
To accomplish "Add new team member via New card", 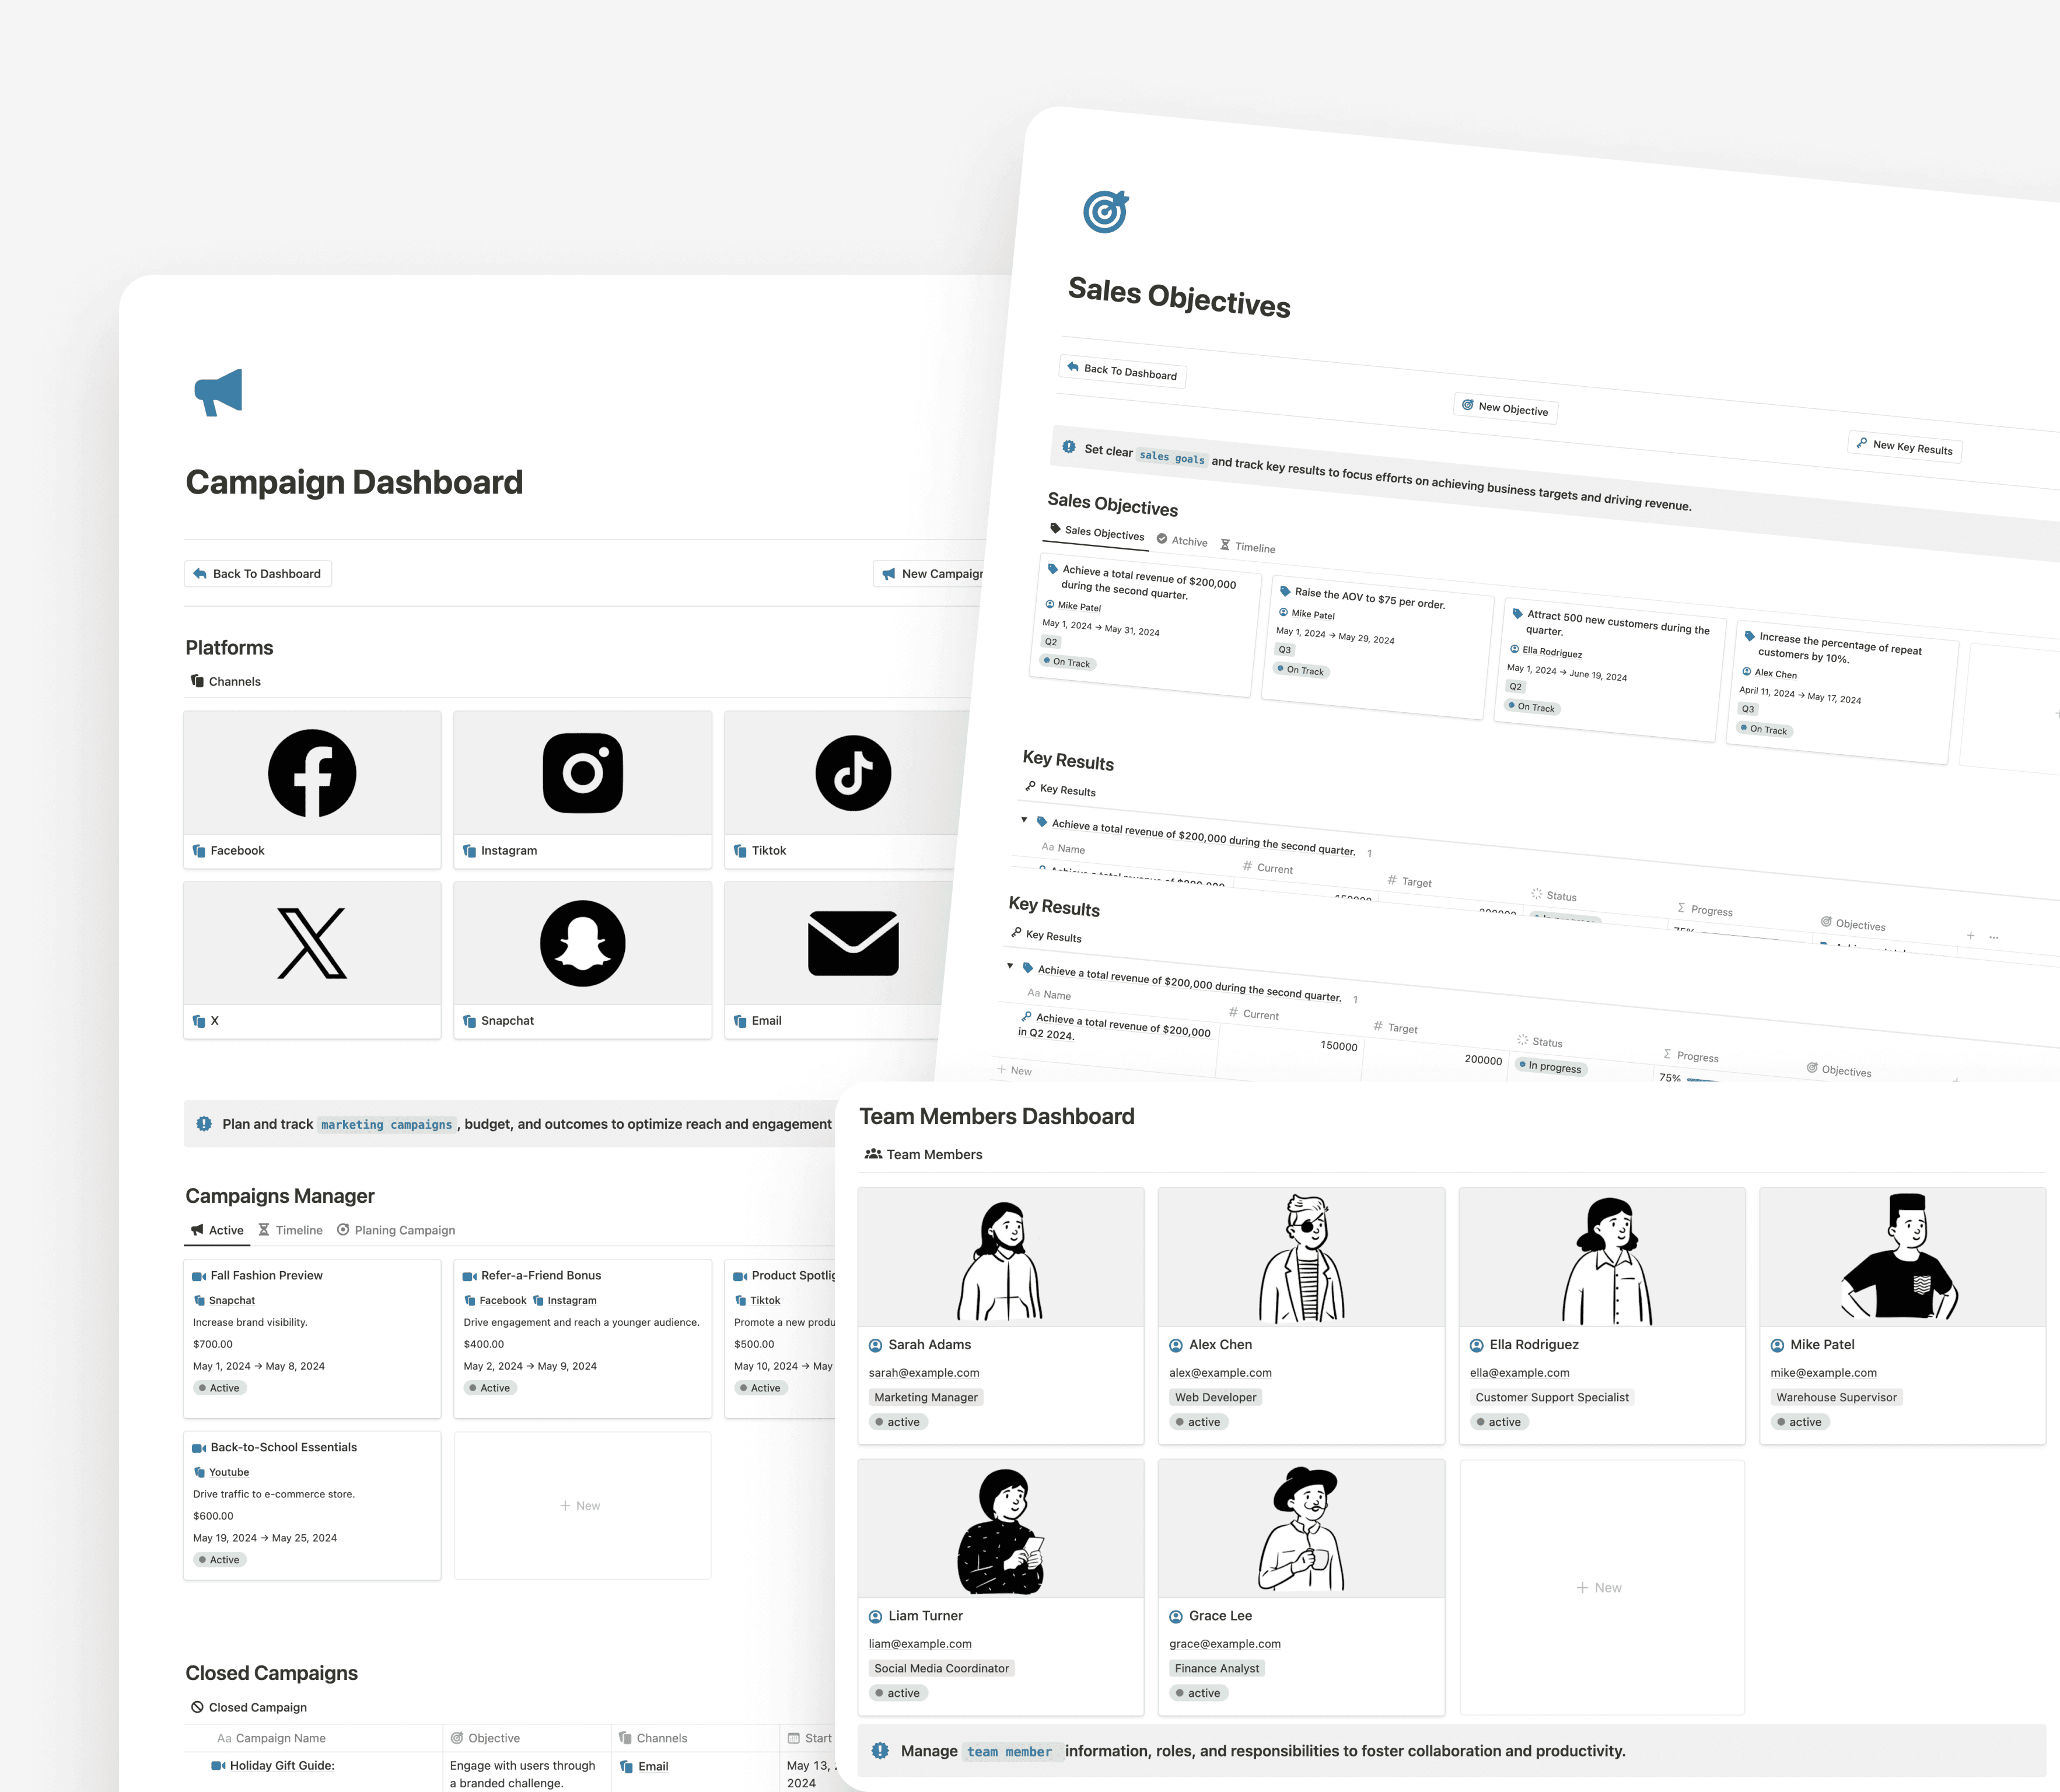I will tap(1601, 1587).
